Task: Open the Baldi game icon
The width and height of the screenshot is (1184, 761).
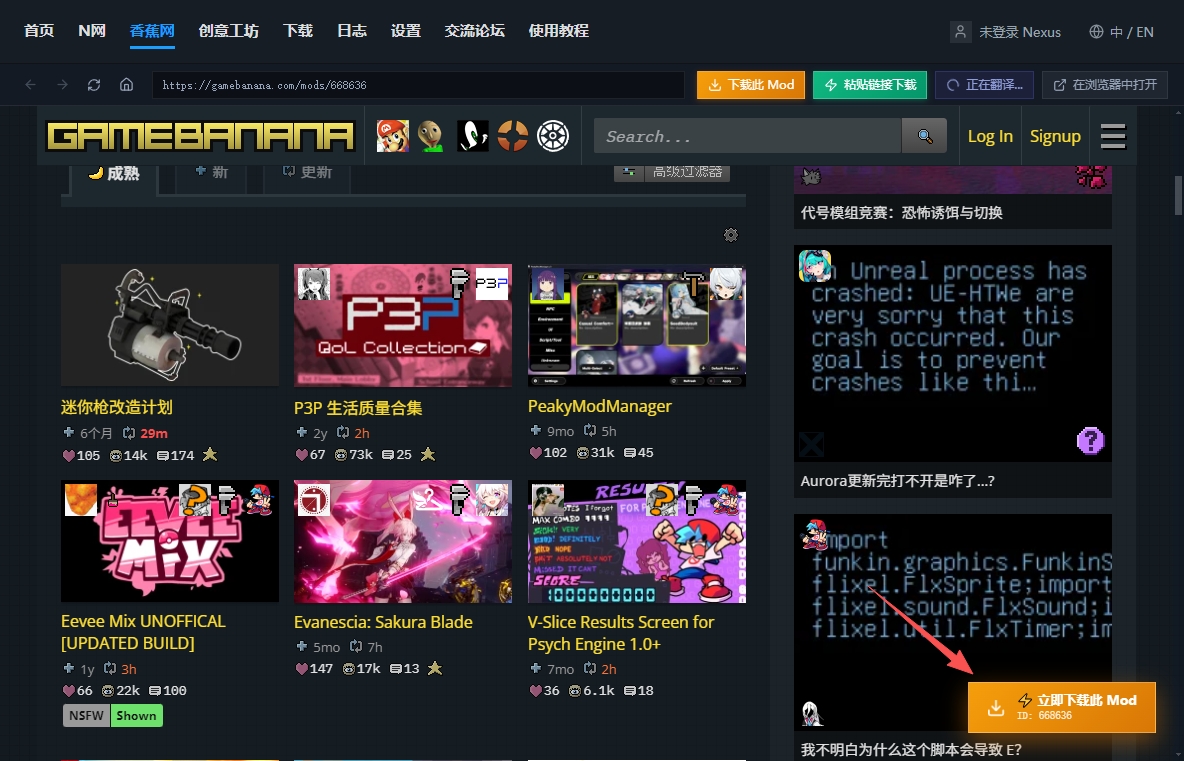Action: (431, 136)
